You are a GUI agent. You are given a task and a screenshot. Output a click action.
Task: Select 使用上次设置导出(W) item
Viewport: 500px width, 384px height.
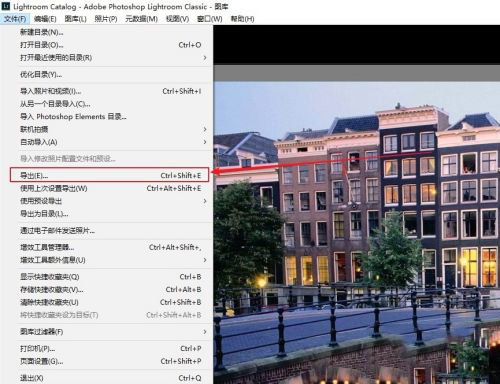click(x=107, y=188)
